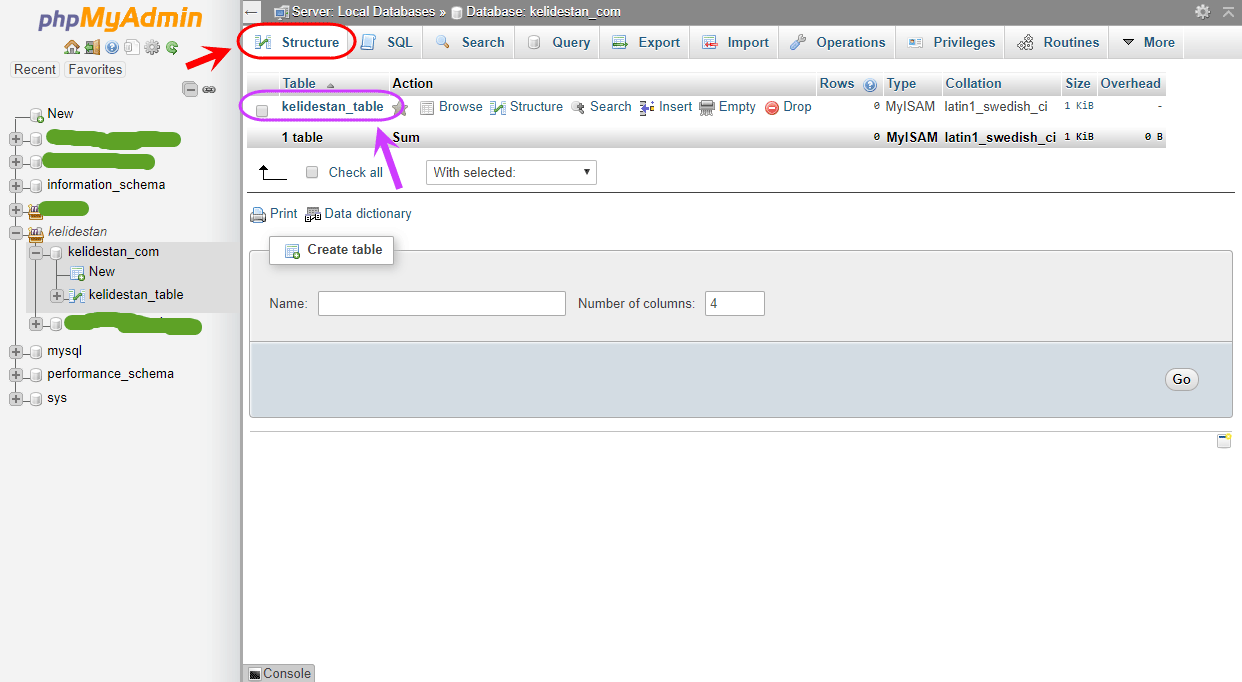Expand the kelidestan_table tree node

click(57, 296)
